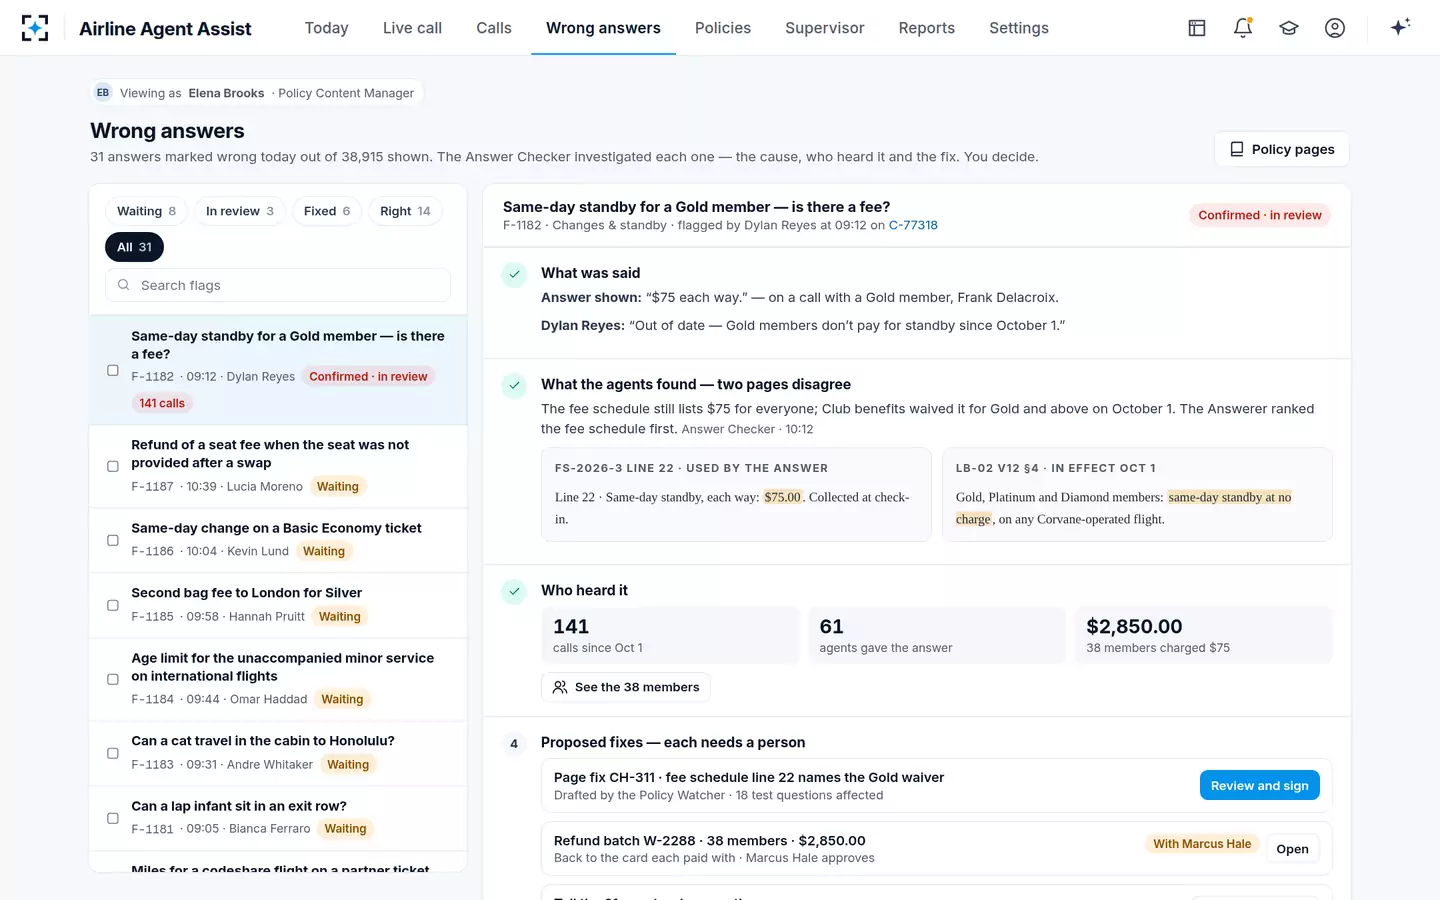This screenshot has width=1440, height=900.
Task: Click the Airline Agent Assist logo icon
Action: click(35, 28)
